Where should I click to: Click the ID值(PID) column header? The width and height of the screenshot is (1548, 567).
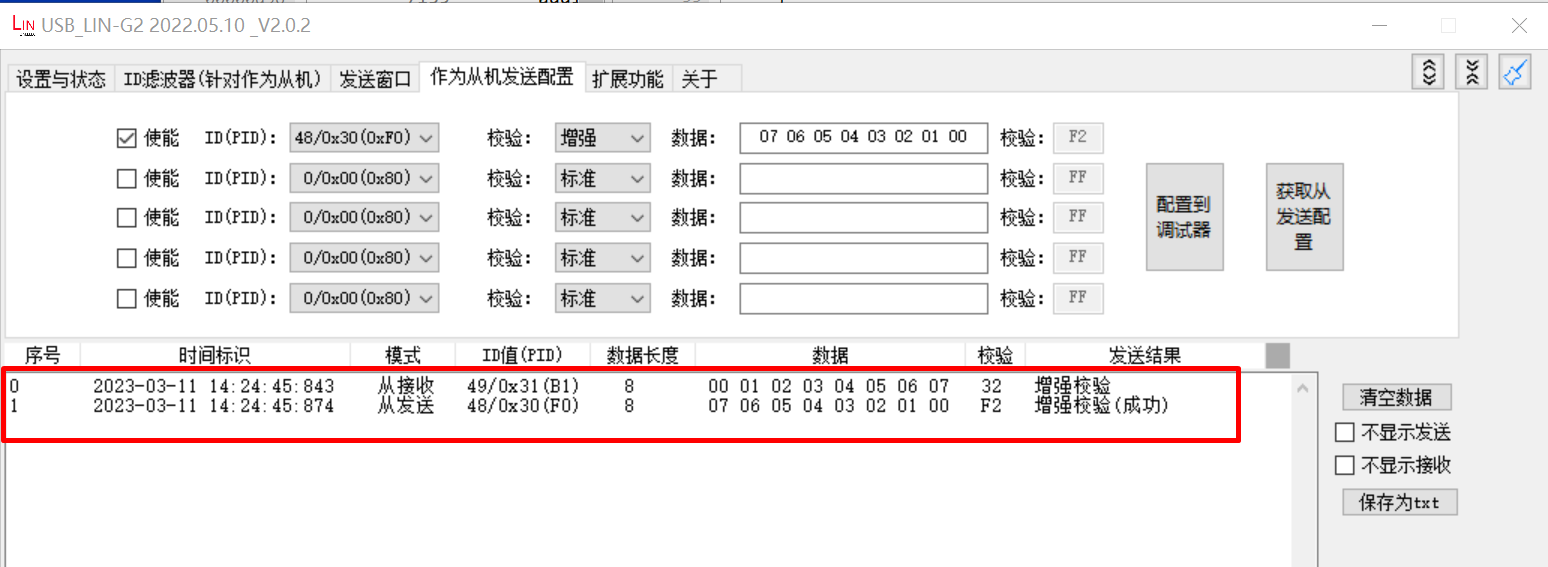click(x=522, y=355)
